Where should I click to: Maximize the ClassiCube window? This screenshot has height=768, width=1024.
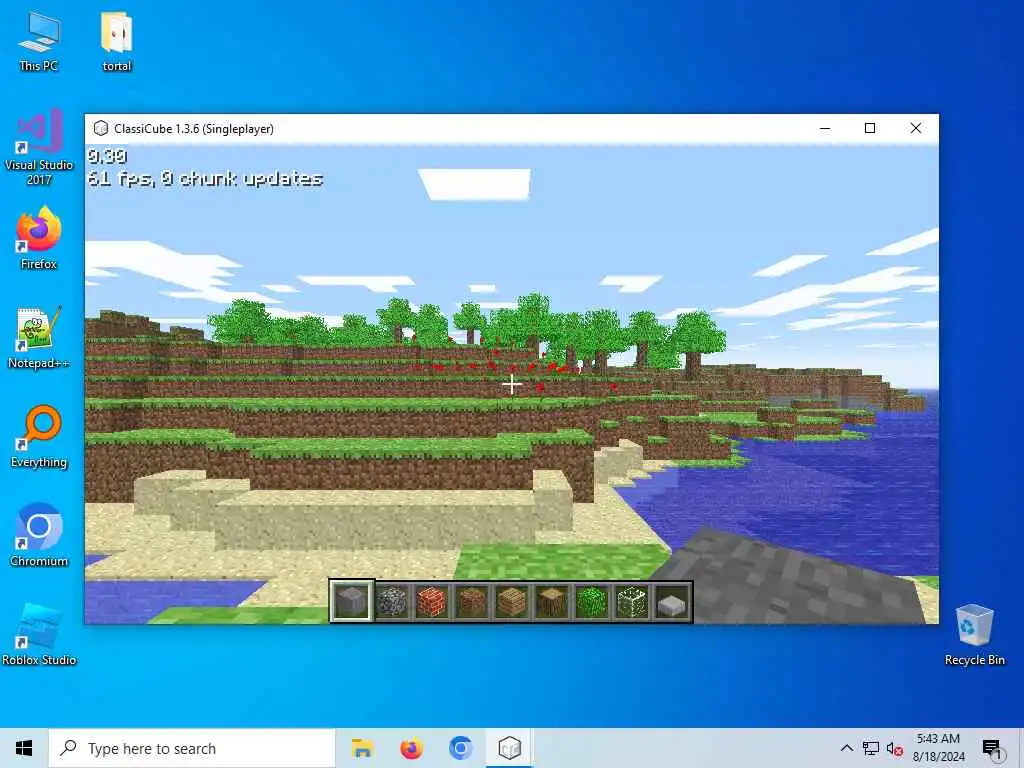870,129
